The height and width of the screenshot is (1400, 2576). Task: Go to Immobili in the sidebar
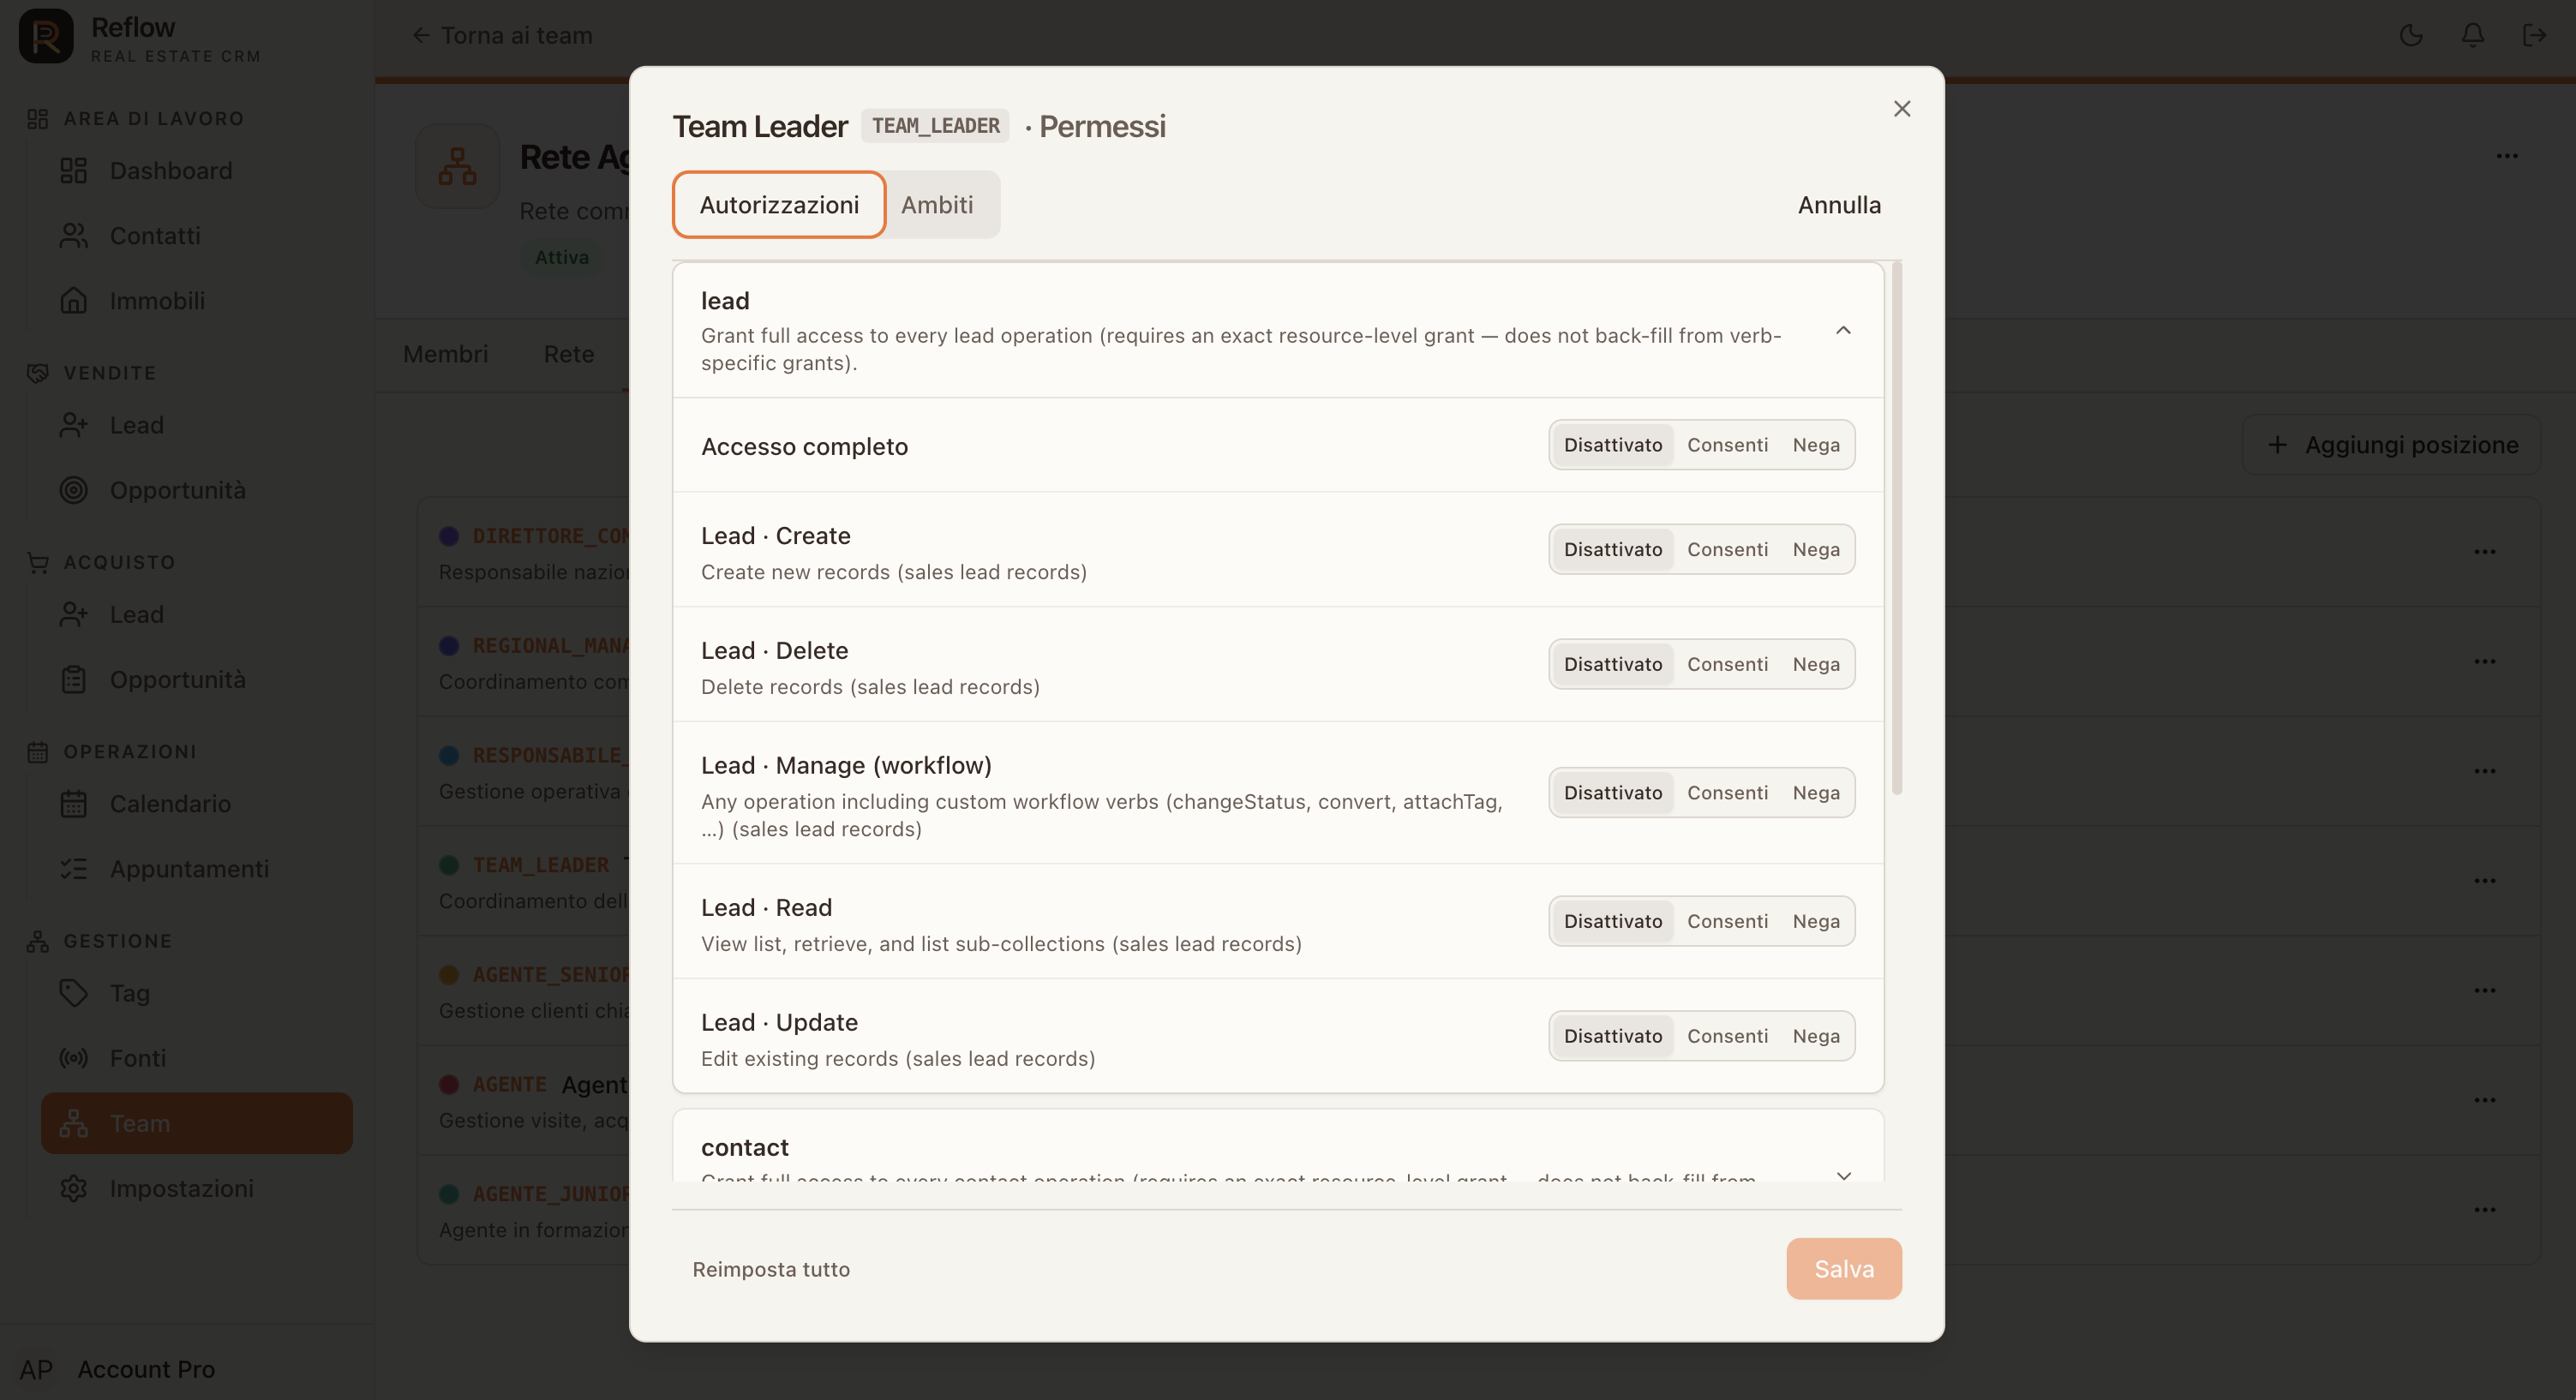pos(197,301)
